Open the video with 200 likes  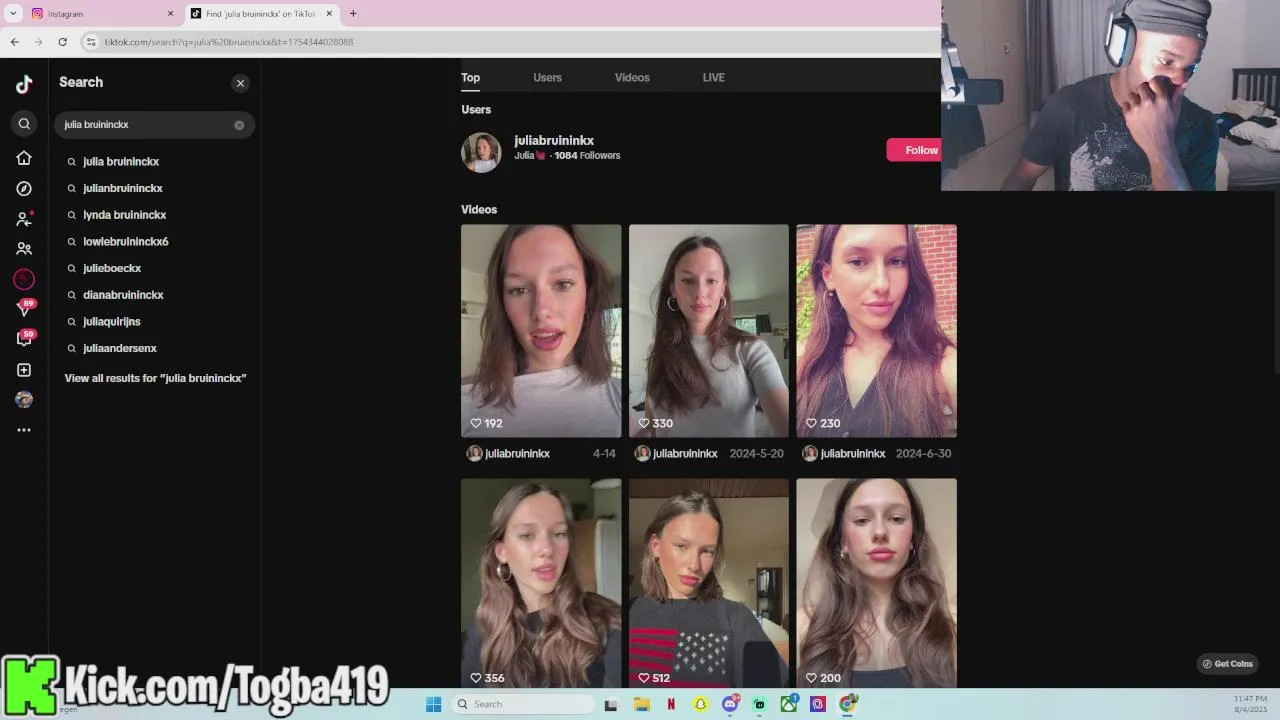tap(876, 583)
